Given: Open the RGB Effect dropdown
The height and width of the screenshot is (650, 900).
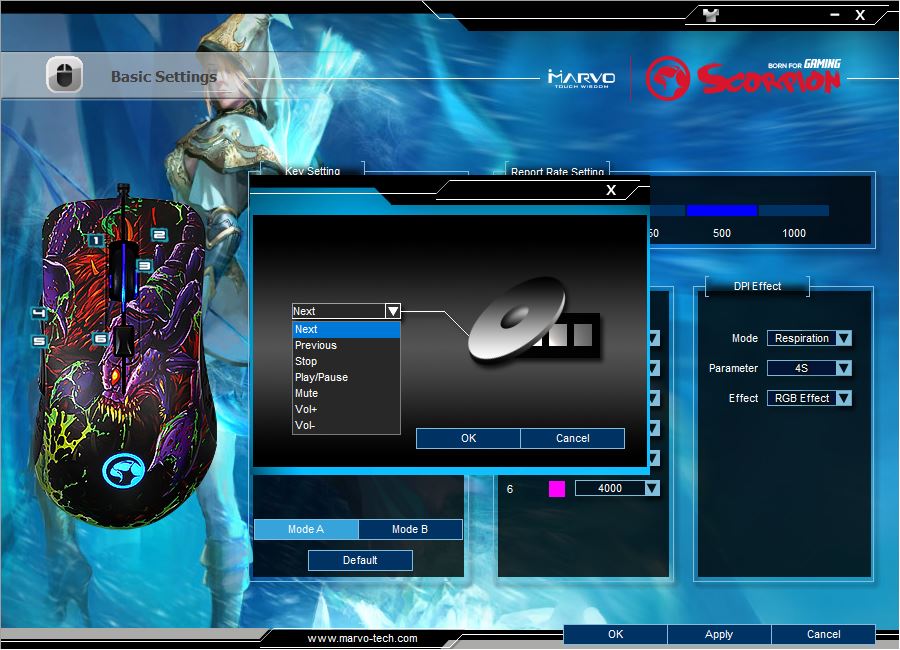Looking at the screenshot, I should [843, 398].
